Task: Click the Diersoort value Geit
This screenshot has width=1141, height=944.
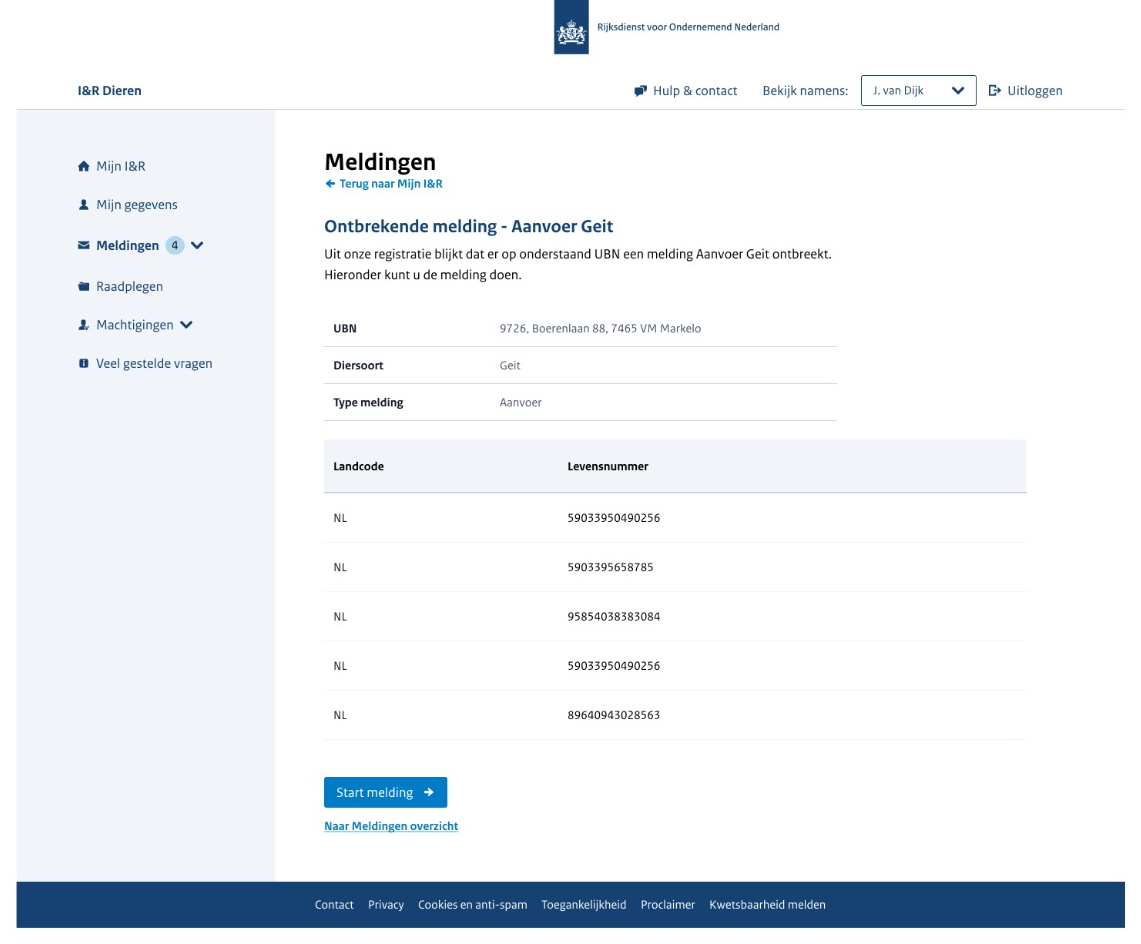Action: [x=509, y=365]
